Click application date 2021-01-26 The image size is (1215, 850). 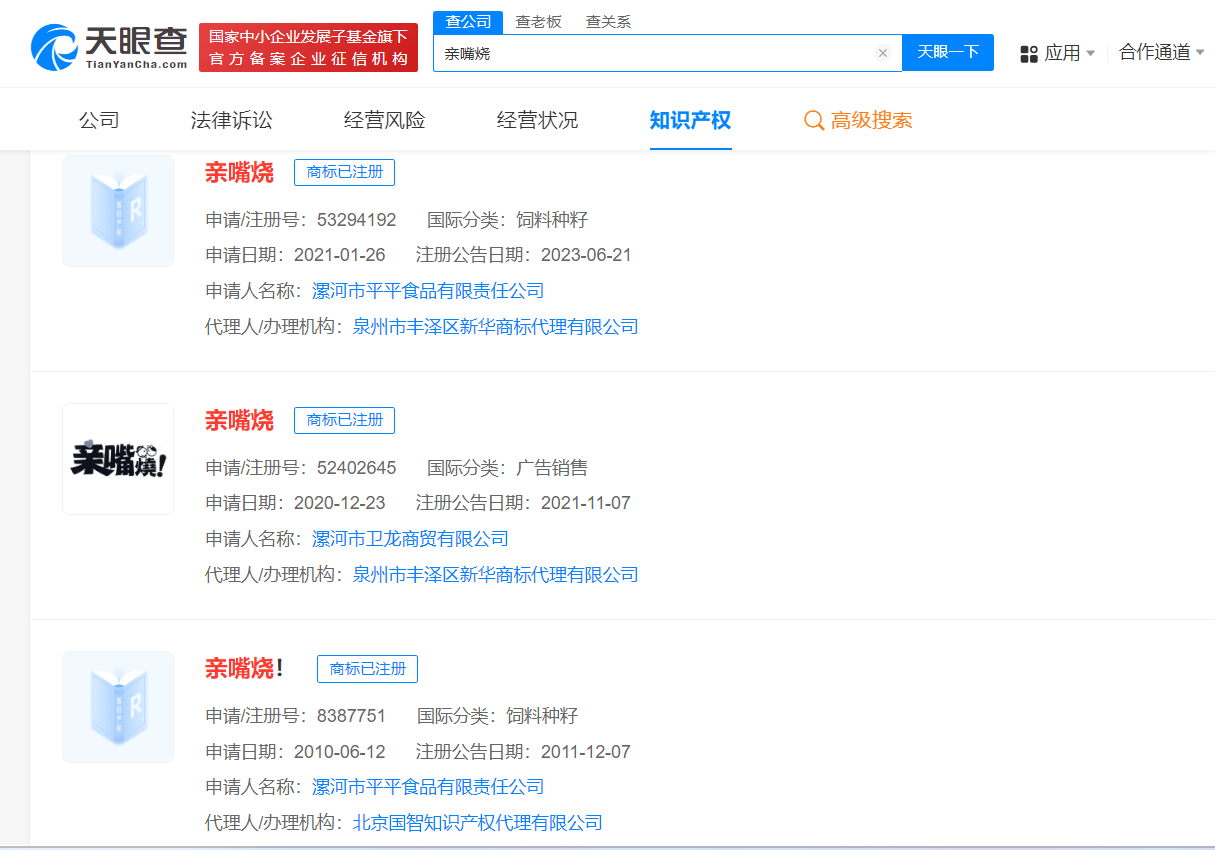339,255
